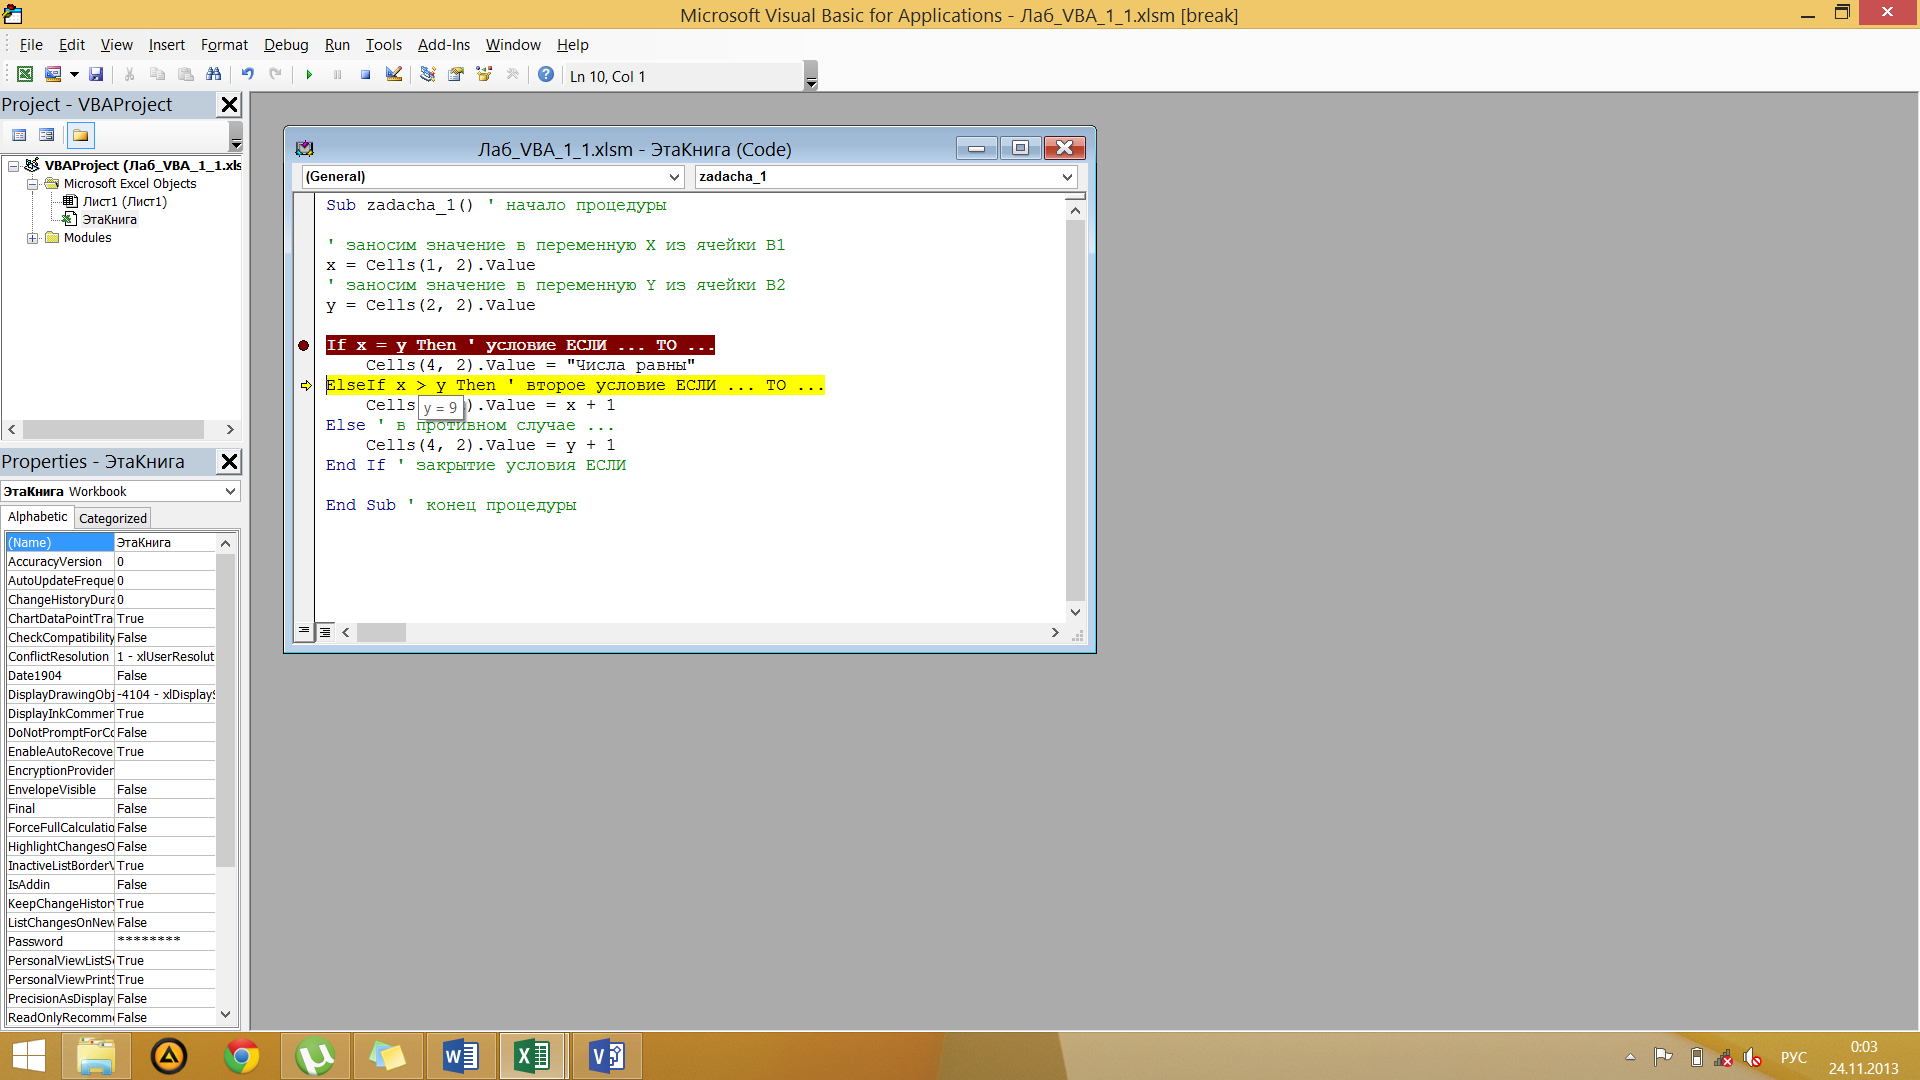The height and width of the screenshot is (1080, 1920).
Task: Select Procedure View button in code window
Action: pos(304,631)
